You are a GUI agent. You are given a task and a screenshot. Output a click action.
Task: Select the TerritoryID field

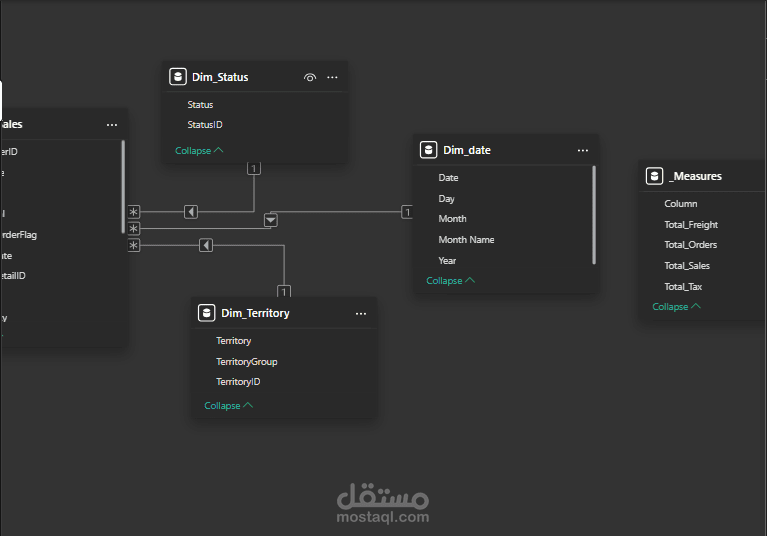pyautogui.click(x=238, y=381)
